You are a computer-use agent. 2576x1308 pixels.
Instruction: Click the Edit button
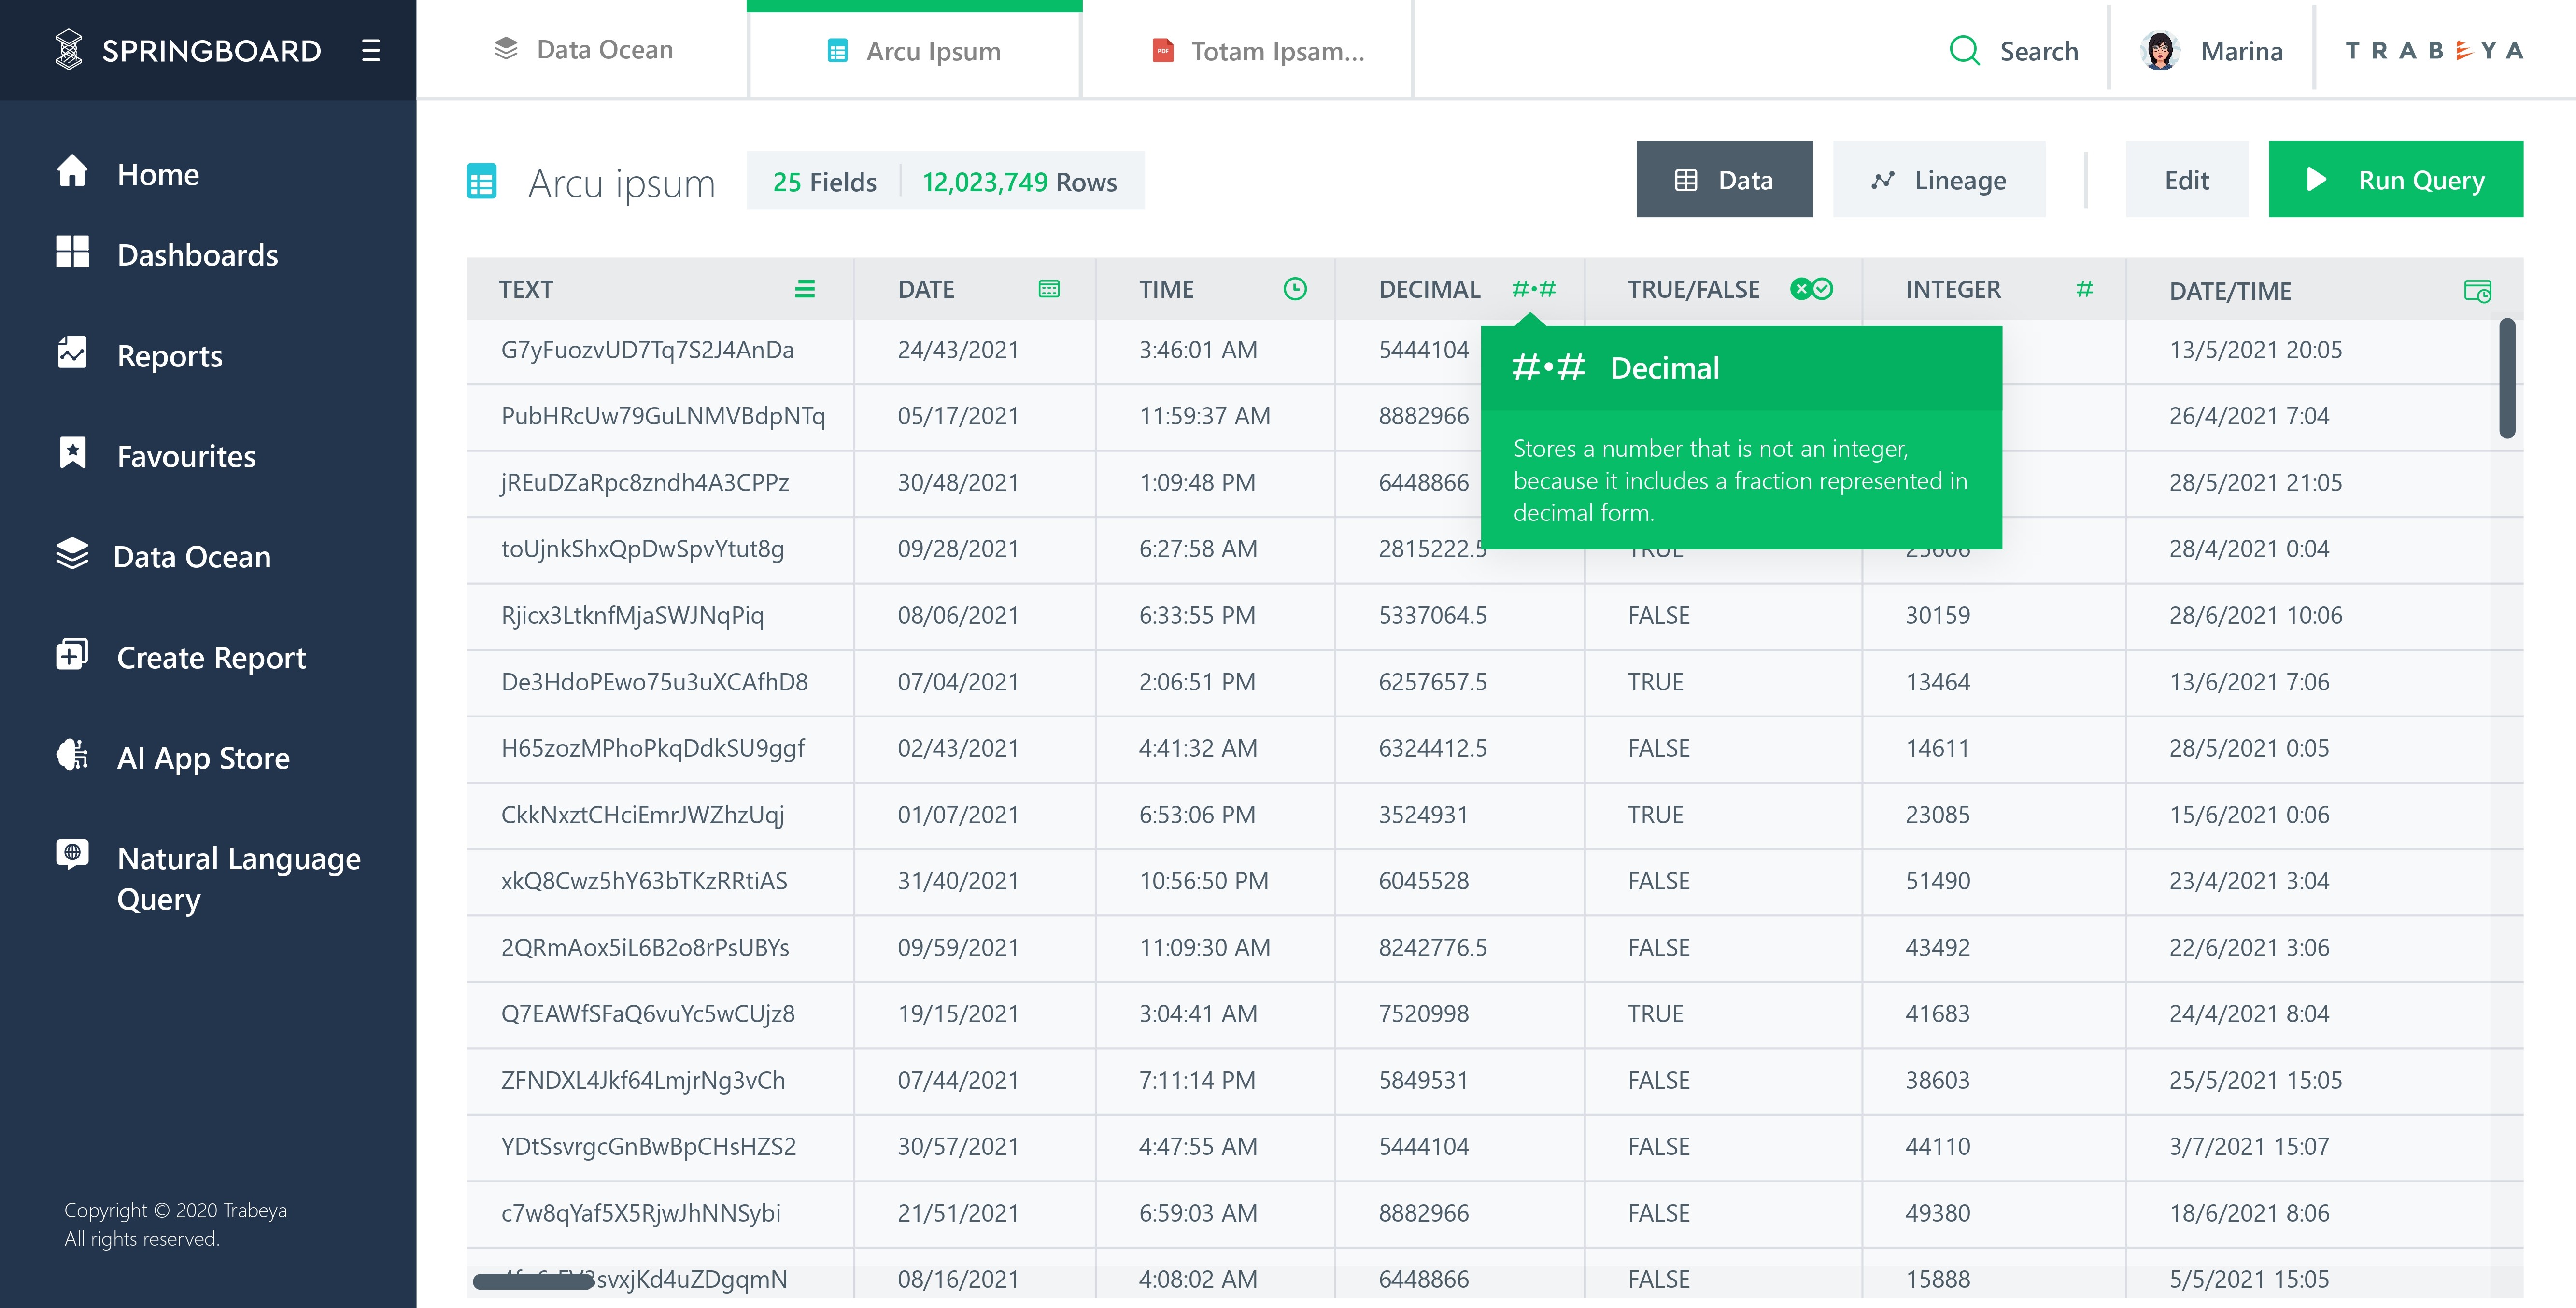2187,179
